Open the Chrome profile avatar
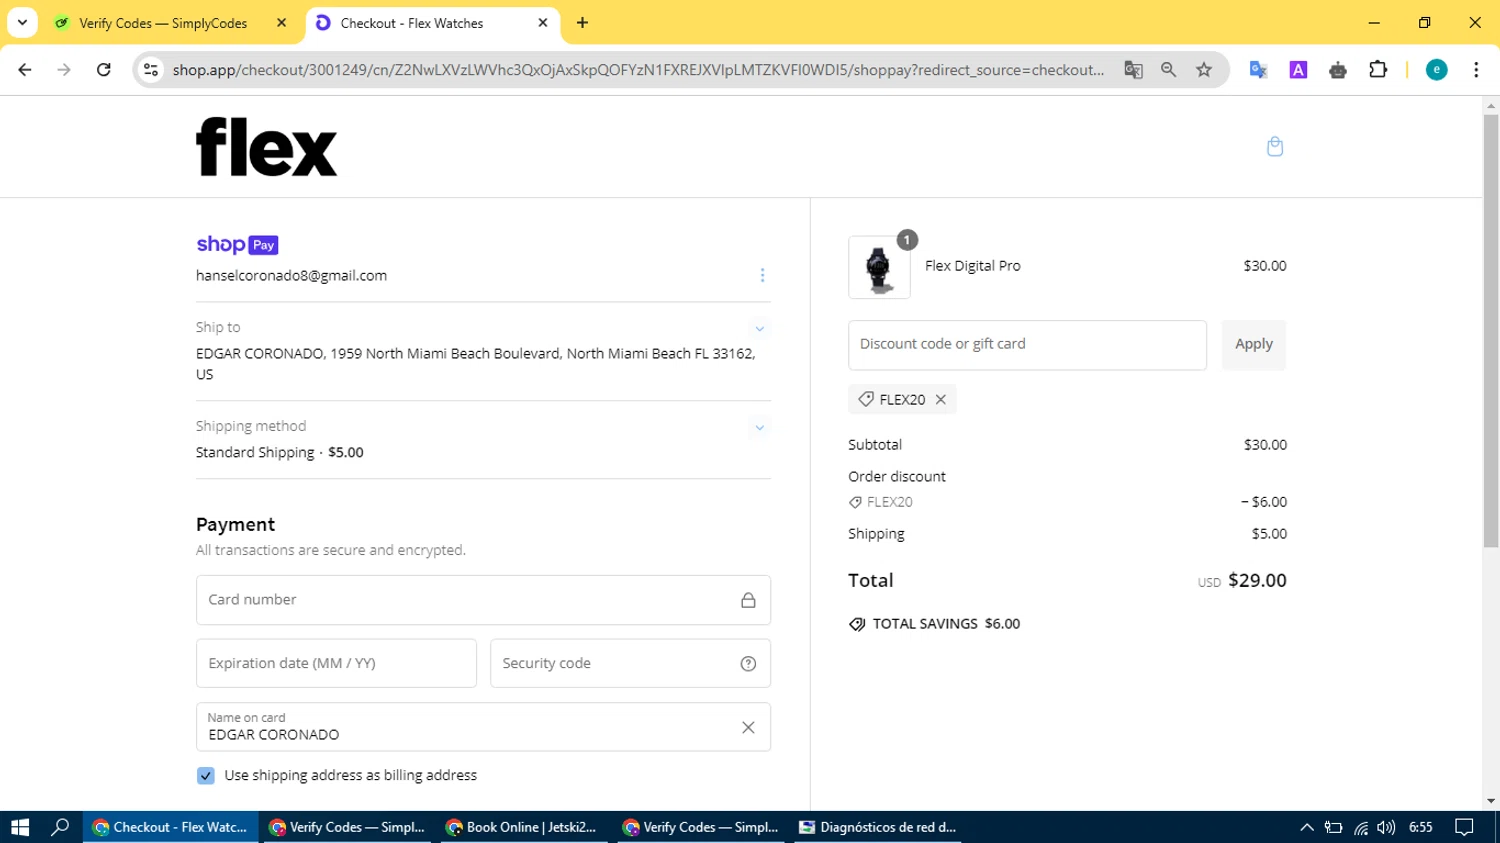 point(1436,70)
